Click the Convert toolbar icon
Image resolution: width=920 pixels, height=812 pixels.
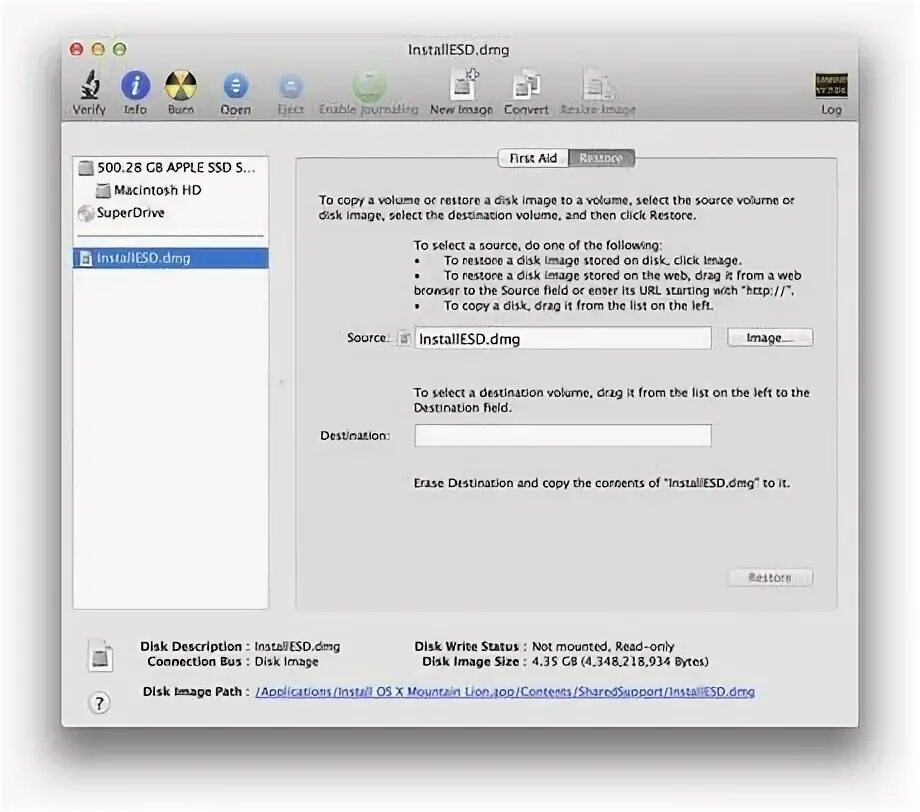526,86
